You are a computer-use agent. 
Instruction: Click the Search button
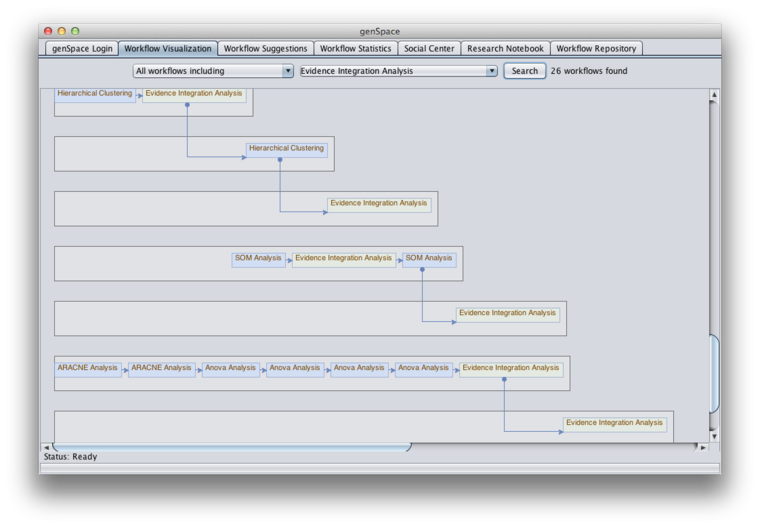(524, 71)
